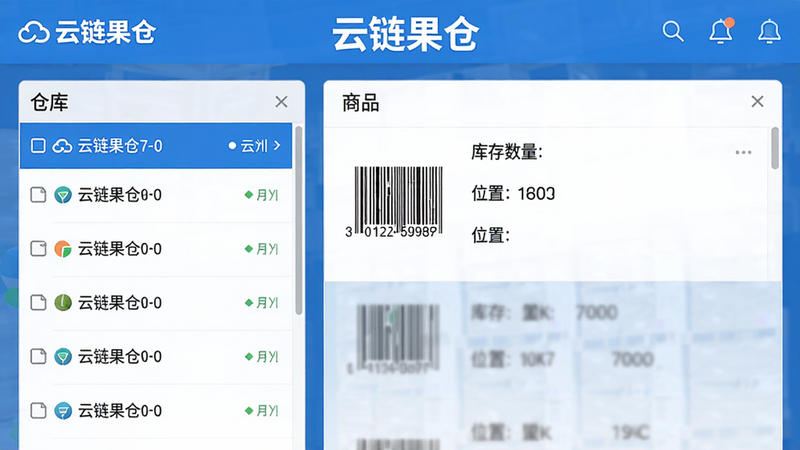Tick the checkbox for 云链果仓θ-0
Image resolution: width=800 pixels, height=450 pixels.
click(38, 195)
